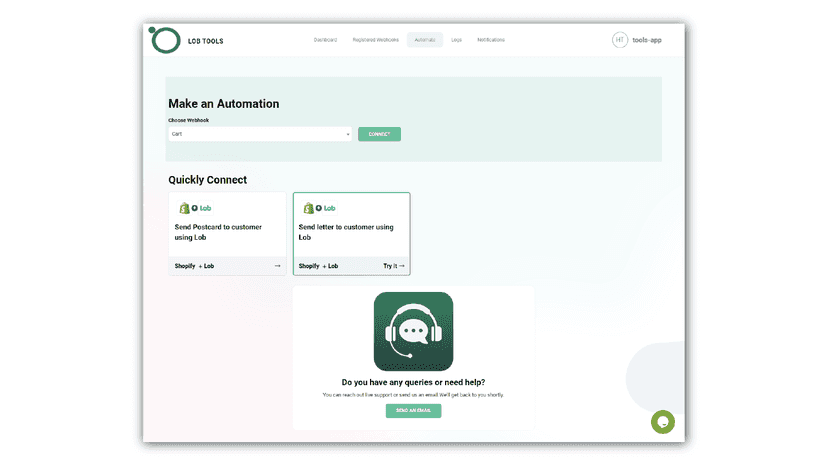
Task: Click the Lob Tools green circle logo
Action: [x=165, y=40]
